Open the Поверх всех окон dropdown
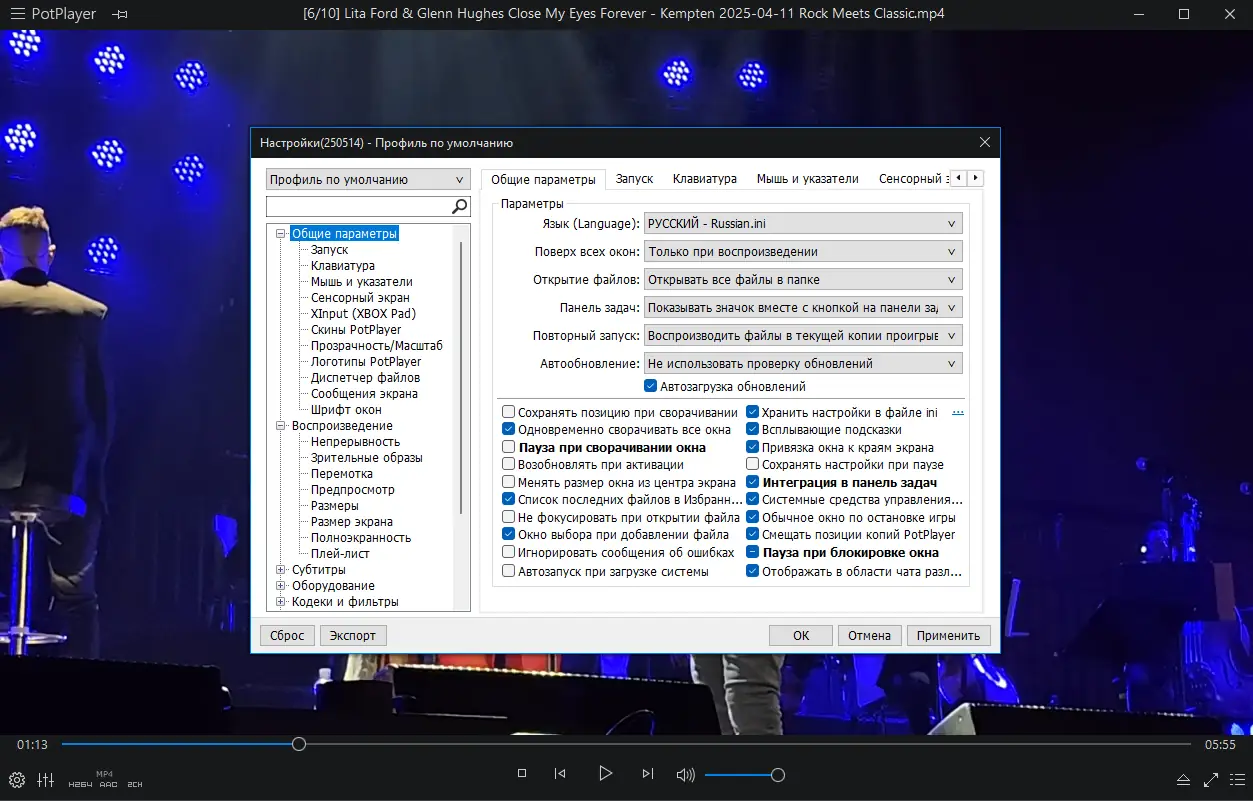This screenshot has width=1253, height=801. point(951,250)
